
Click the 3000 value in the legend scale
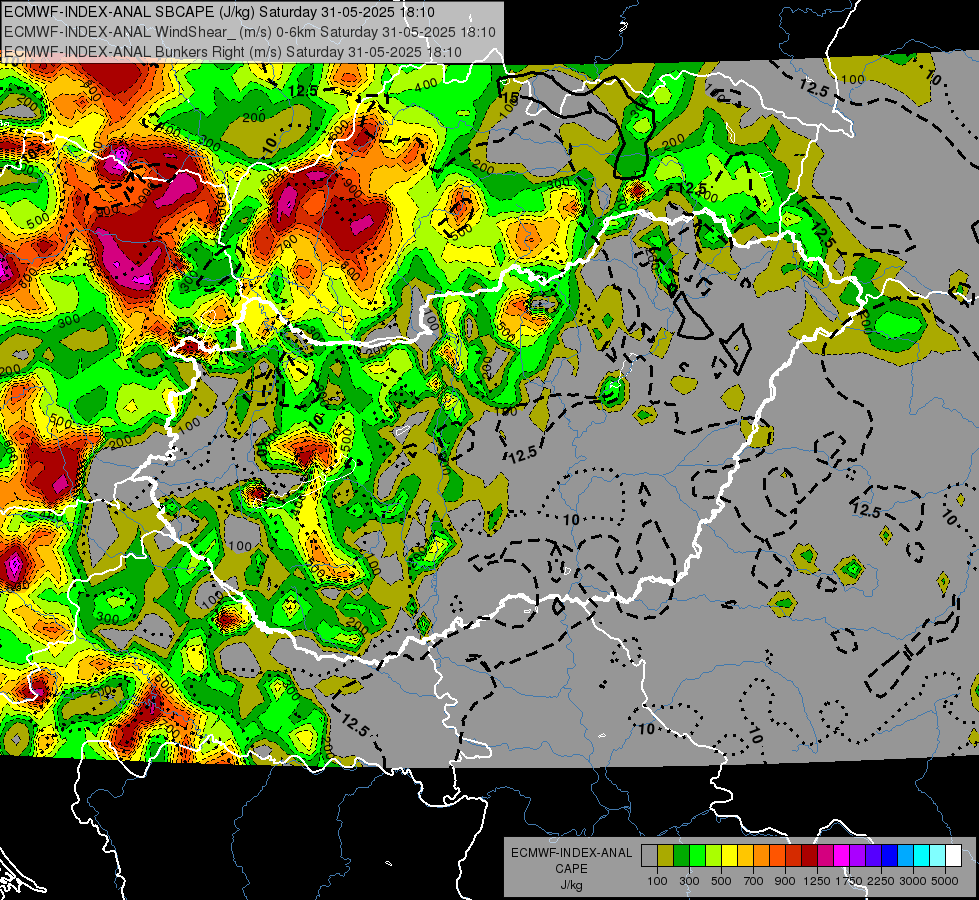click(913, 881)
